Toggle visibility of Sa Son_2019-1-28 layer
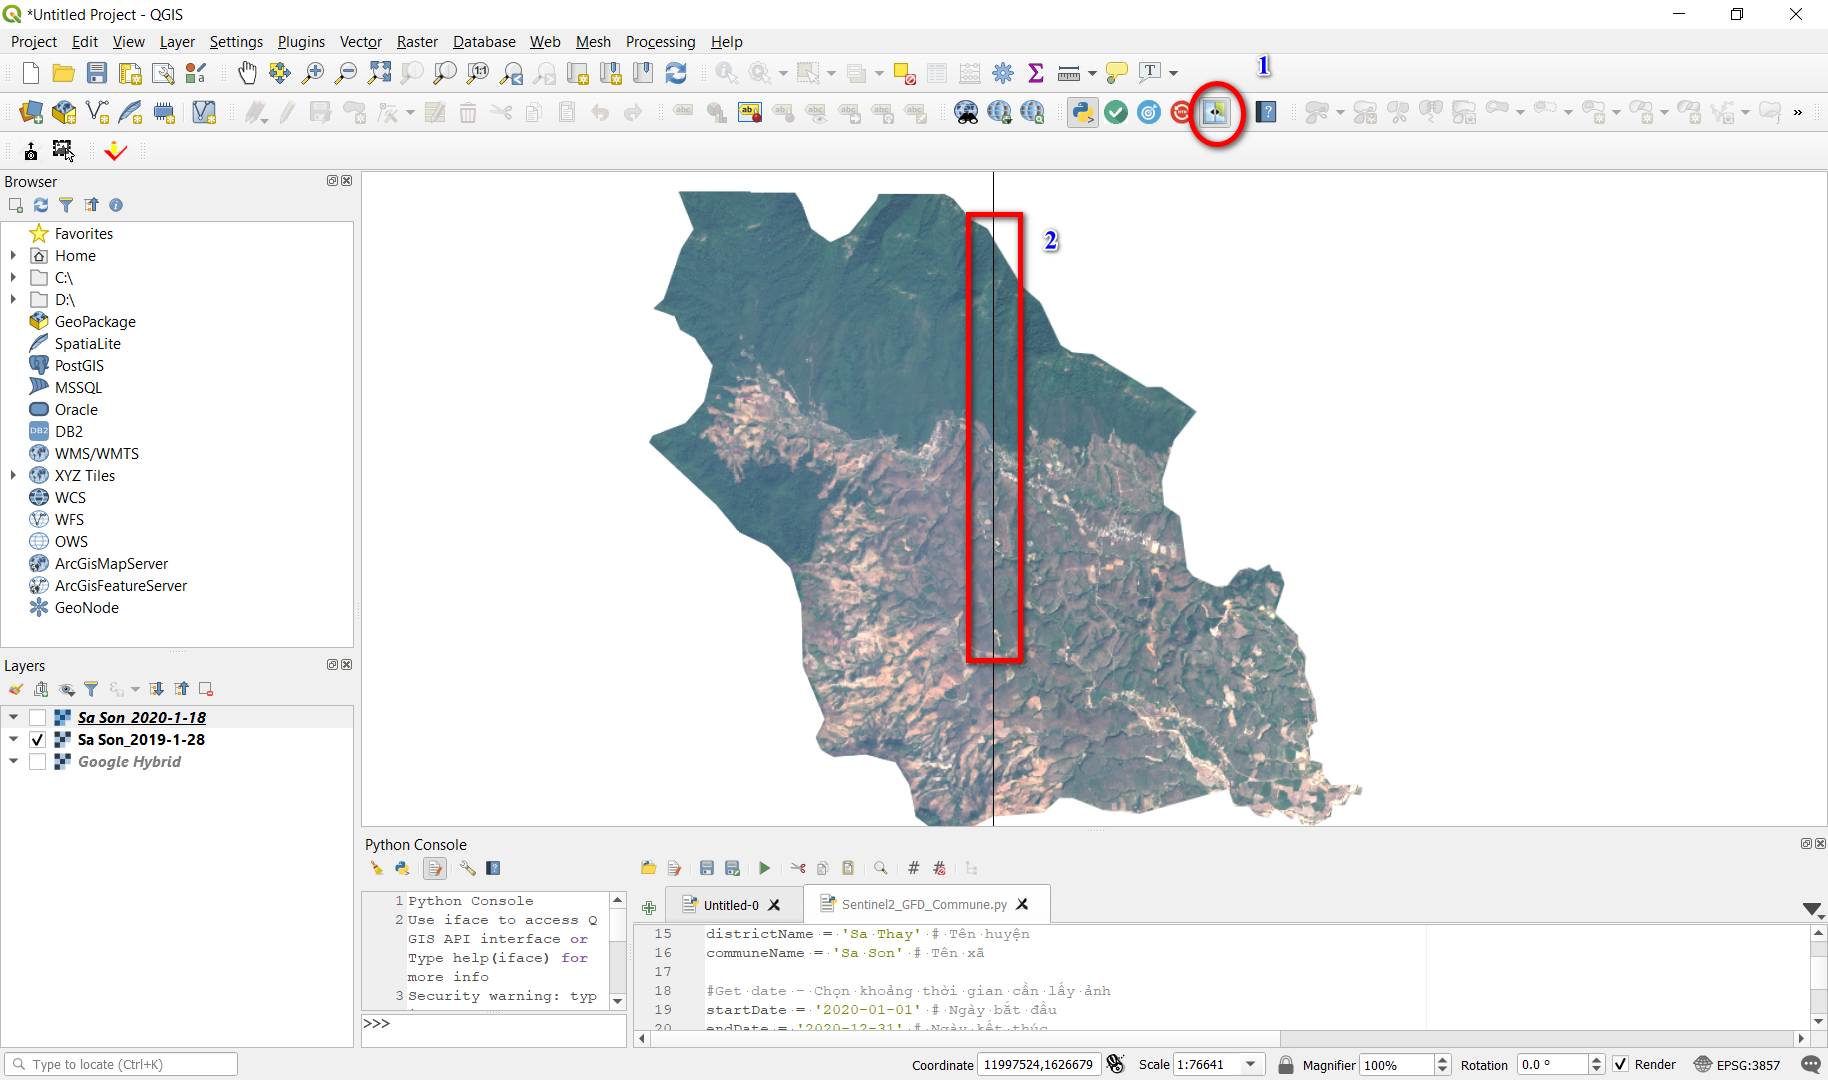The width and height of the screenshot is (1828, 1080). tap(37, 740)
